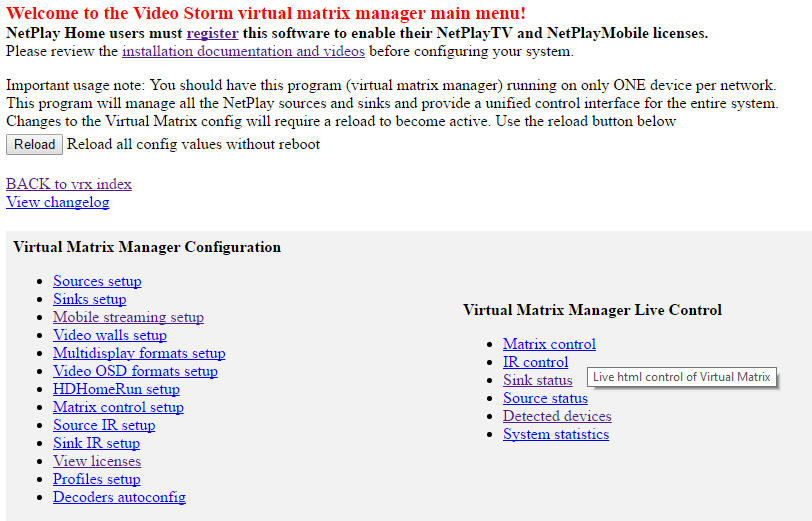Open Matrix control setup link
This screenshot has width=812, height=521.
[x=118, y=407]
